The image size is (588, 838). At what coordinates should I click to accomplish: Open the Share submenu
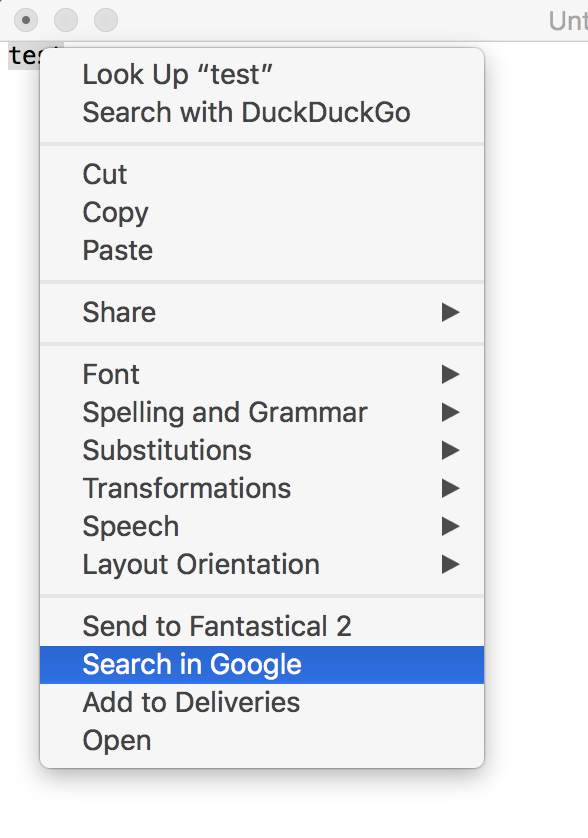tap(262, 312)
